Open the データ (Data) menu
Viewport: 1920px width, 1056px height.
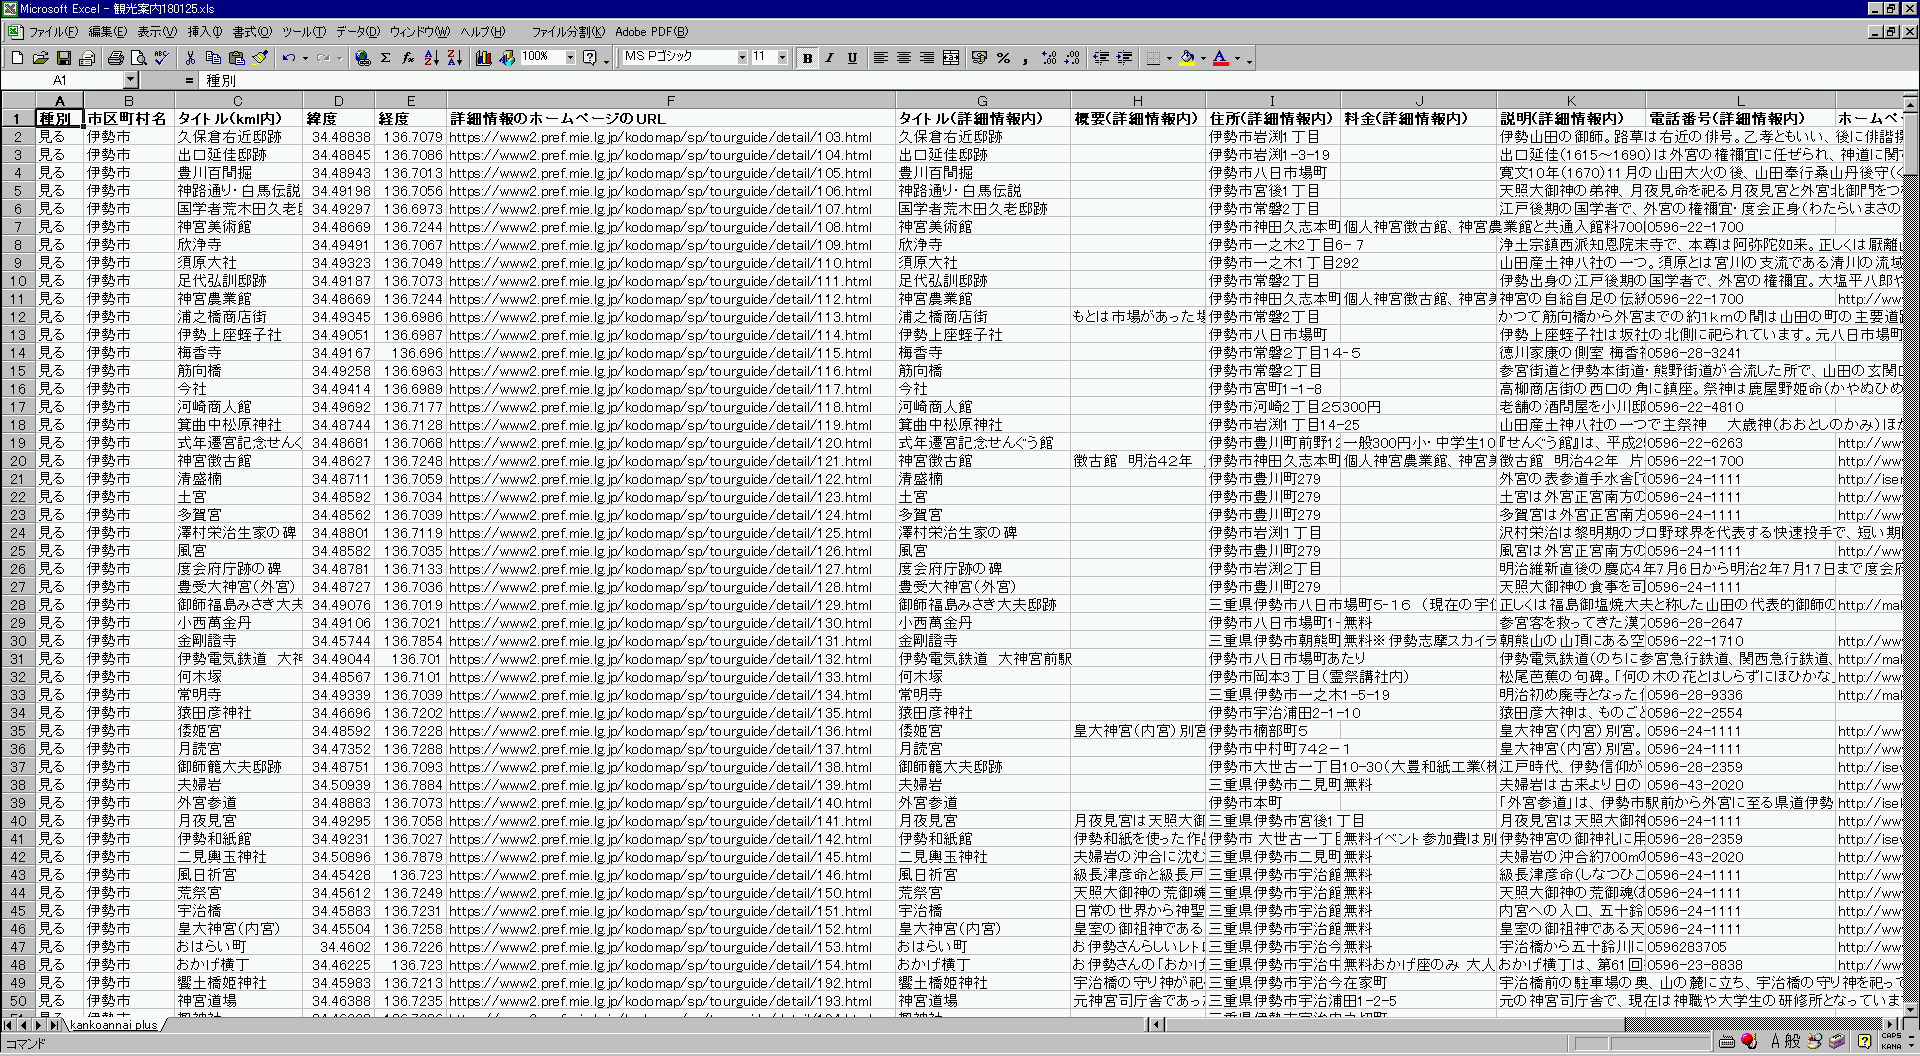pos(358,32)
